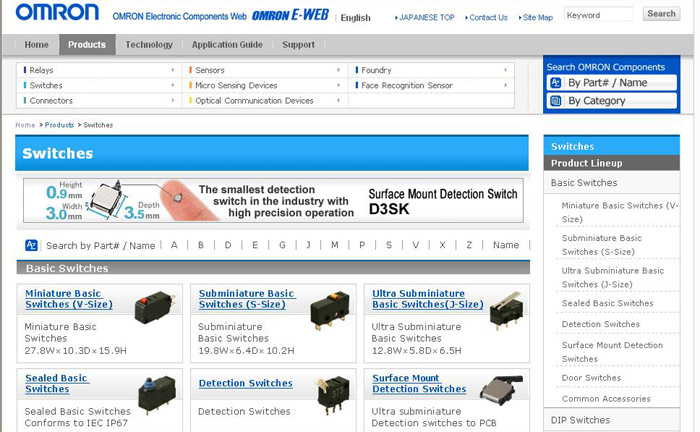Filter parts by letter P

(x=362, y=245)
